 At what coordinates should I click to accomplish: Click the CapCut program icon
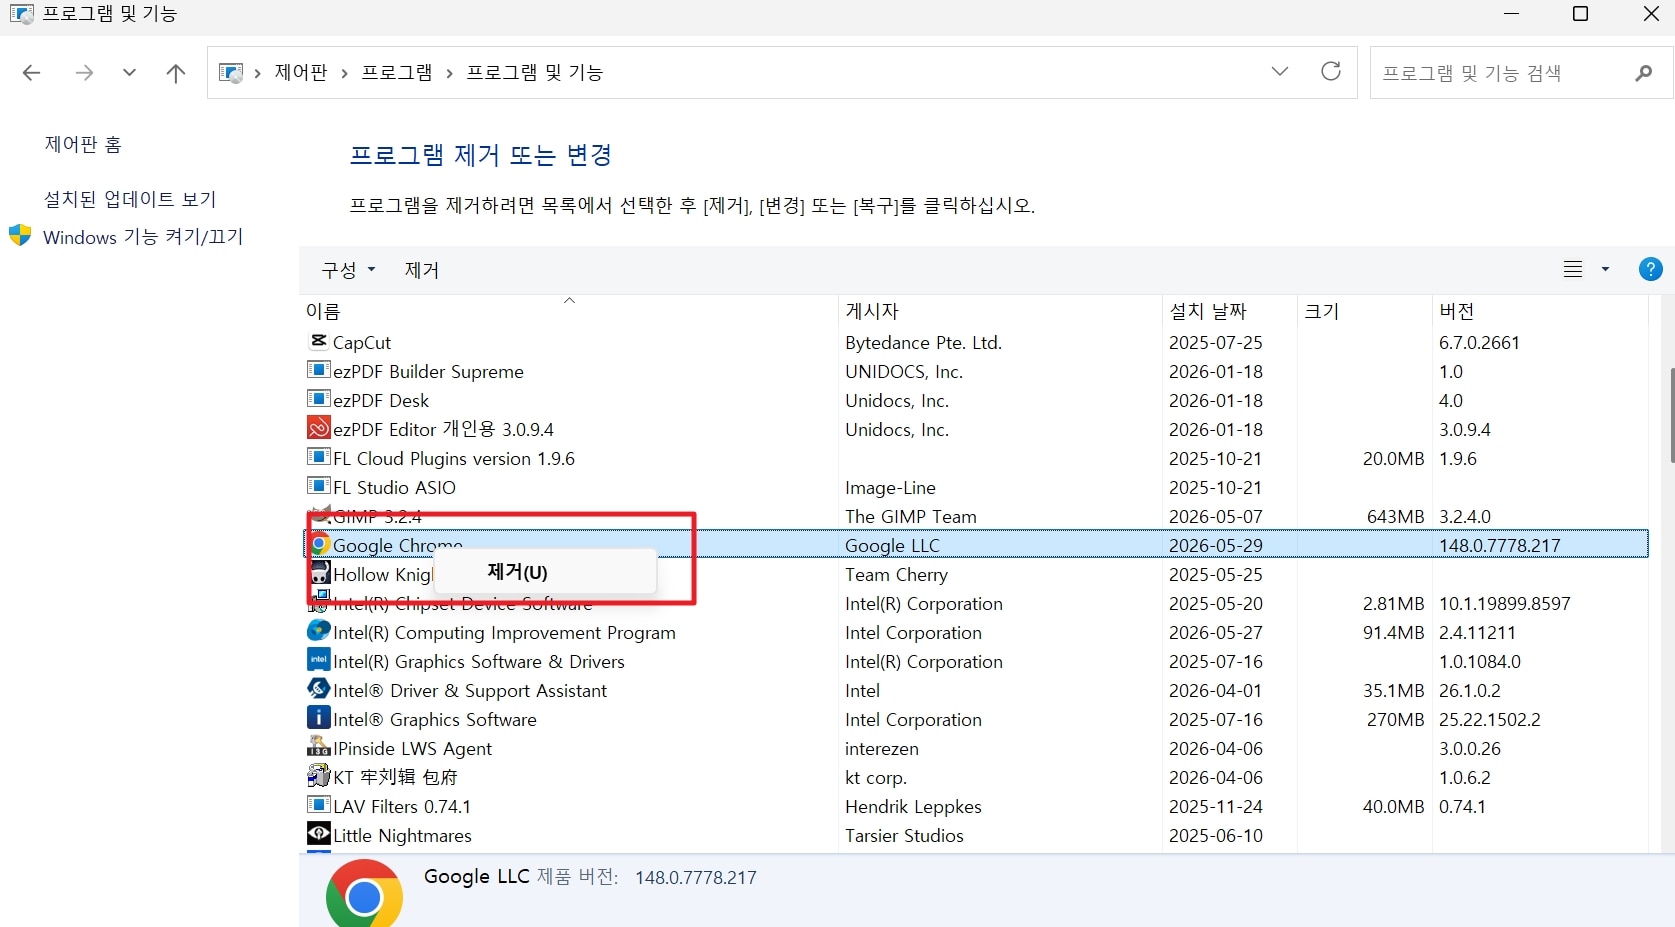coord(319,341)
